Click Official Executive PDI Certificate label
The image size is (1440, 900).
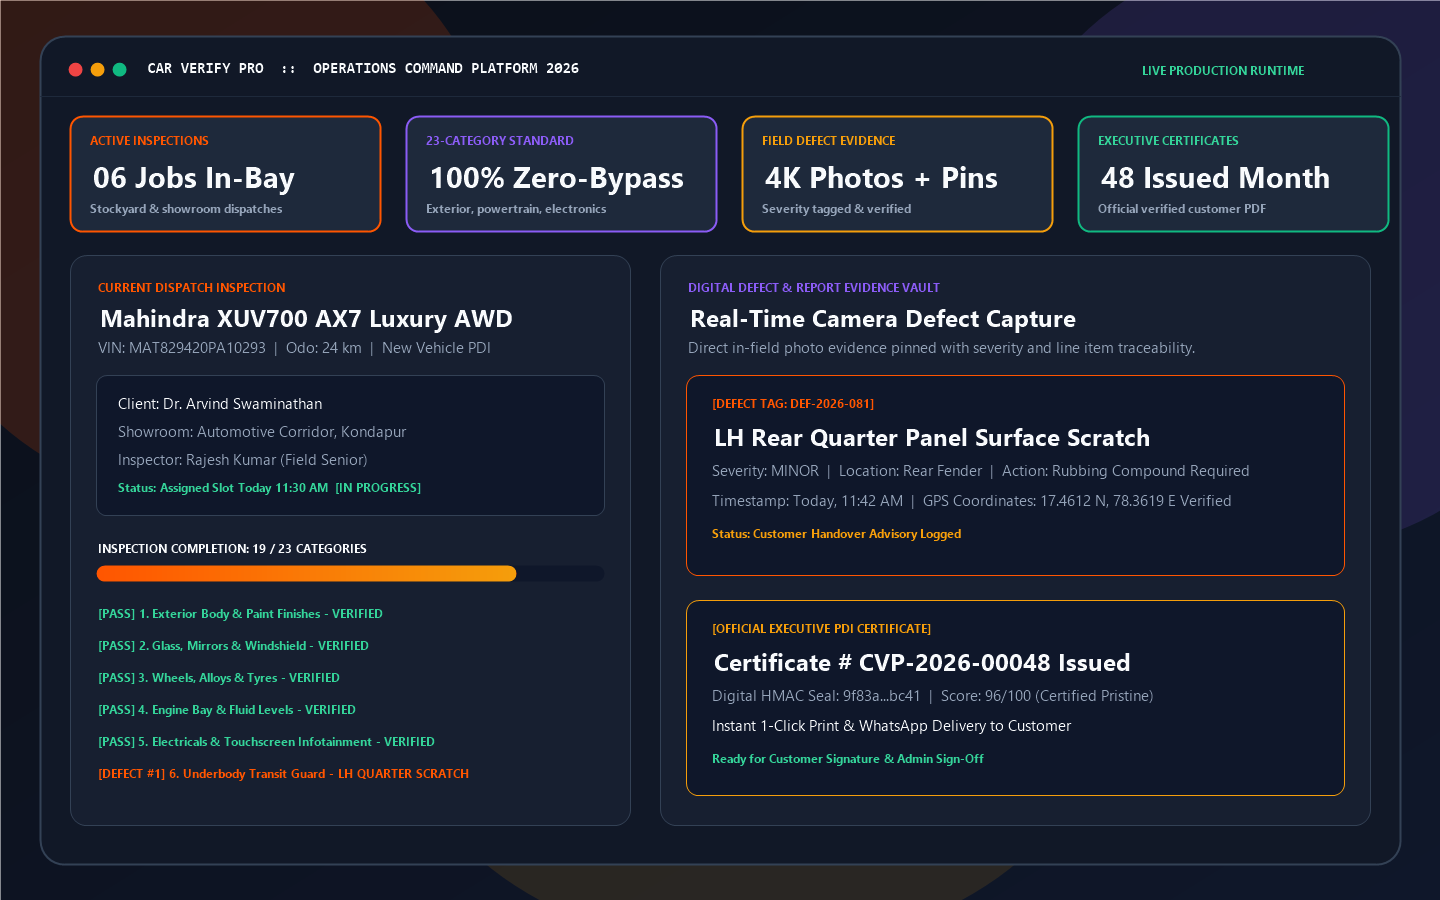click(x=821, y=629)
